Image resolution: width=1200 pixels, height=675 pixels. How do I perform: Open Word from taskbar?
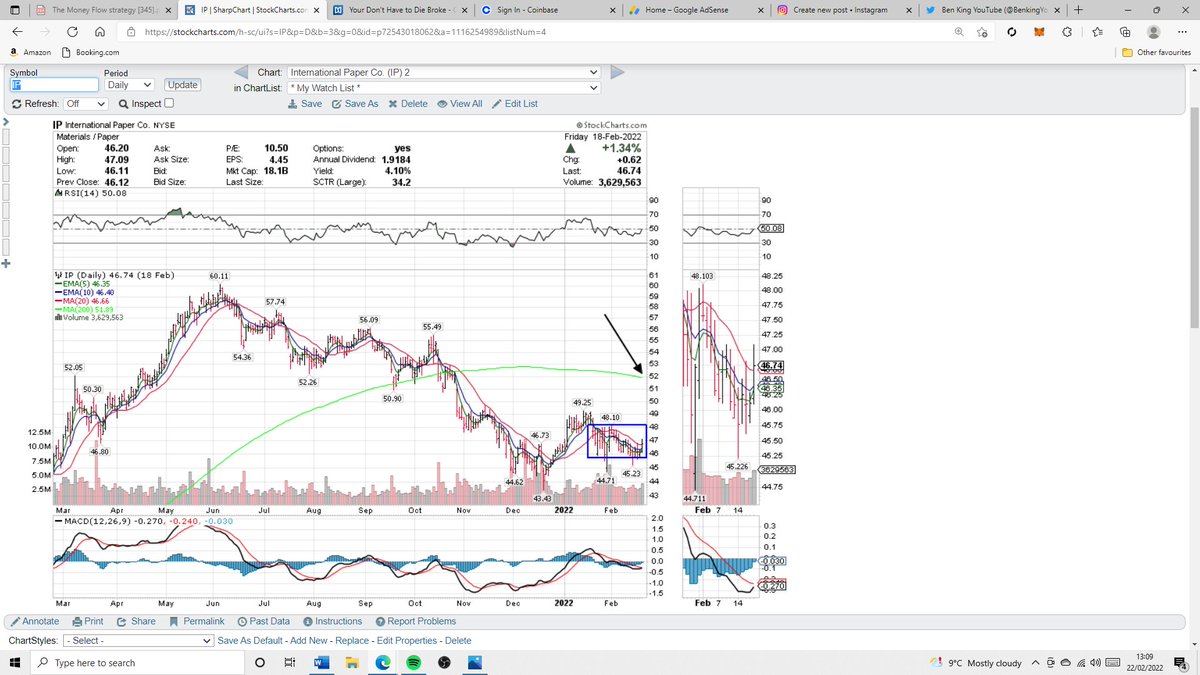322,662
